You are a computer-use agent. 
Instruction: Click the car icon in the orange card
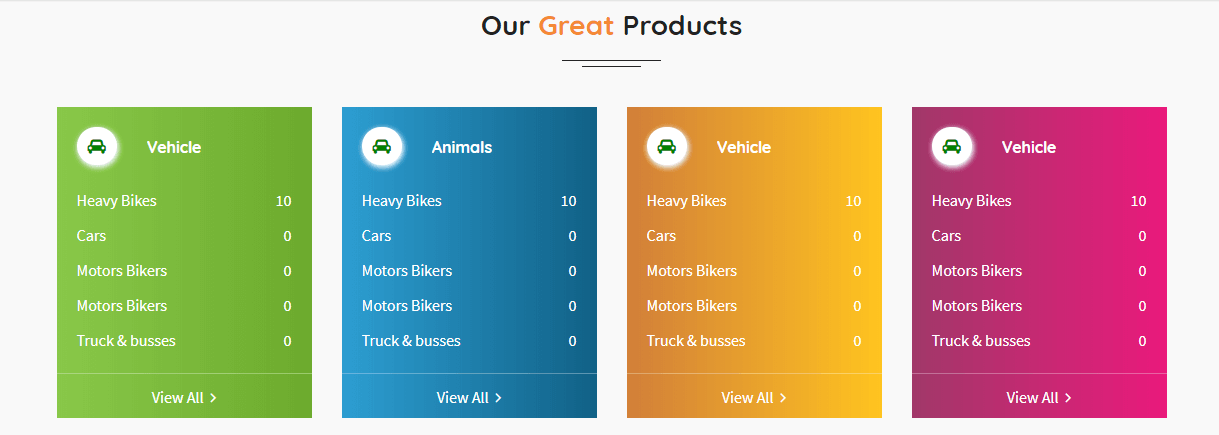pyautogui.click(x=667, y=147)
